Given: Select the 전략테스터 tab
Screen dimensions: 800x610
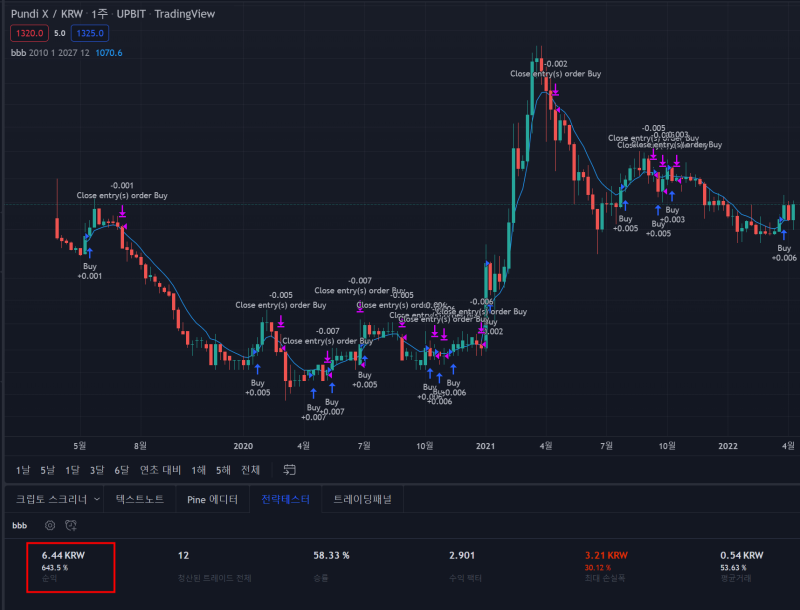Looking at the screenshot, I should [285, 499].
